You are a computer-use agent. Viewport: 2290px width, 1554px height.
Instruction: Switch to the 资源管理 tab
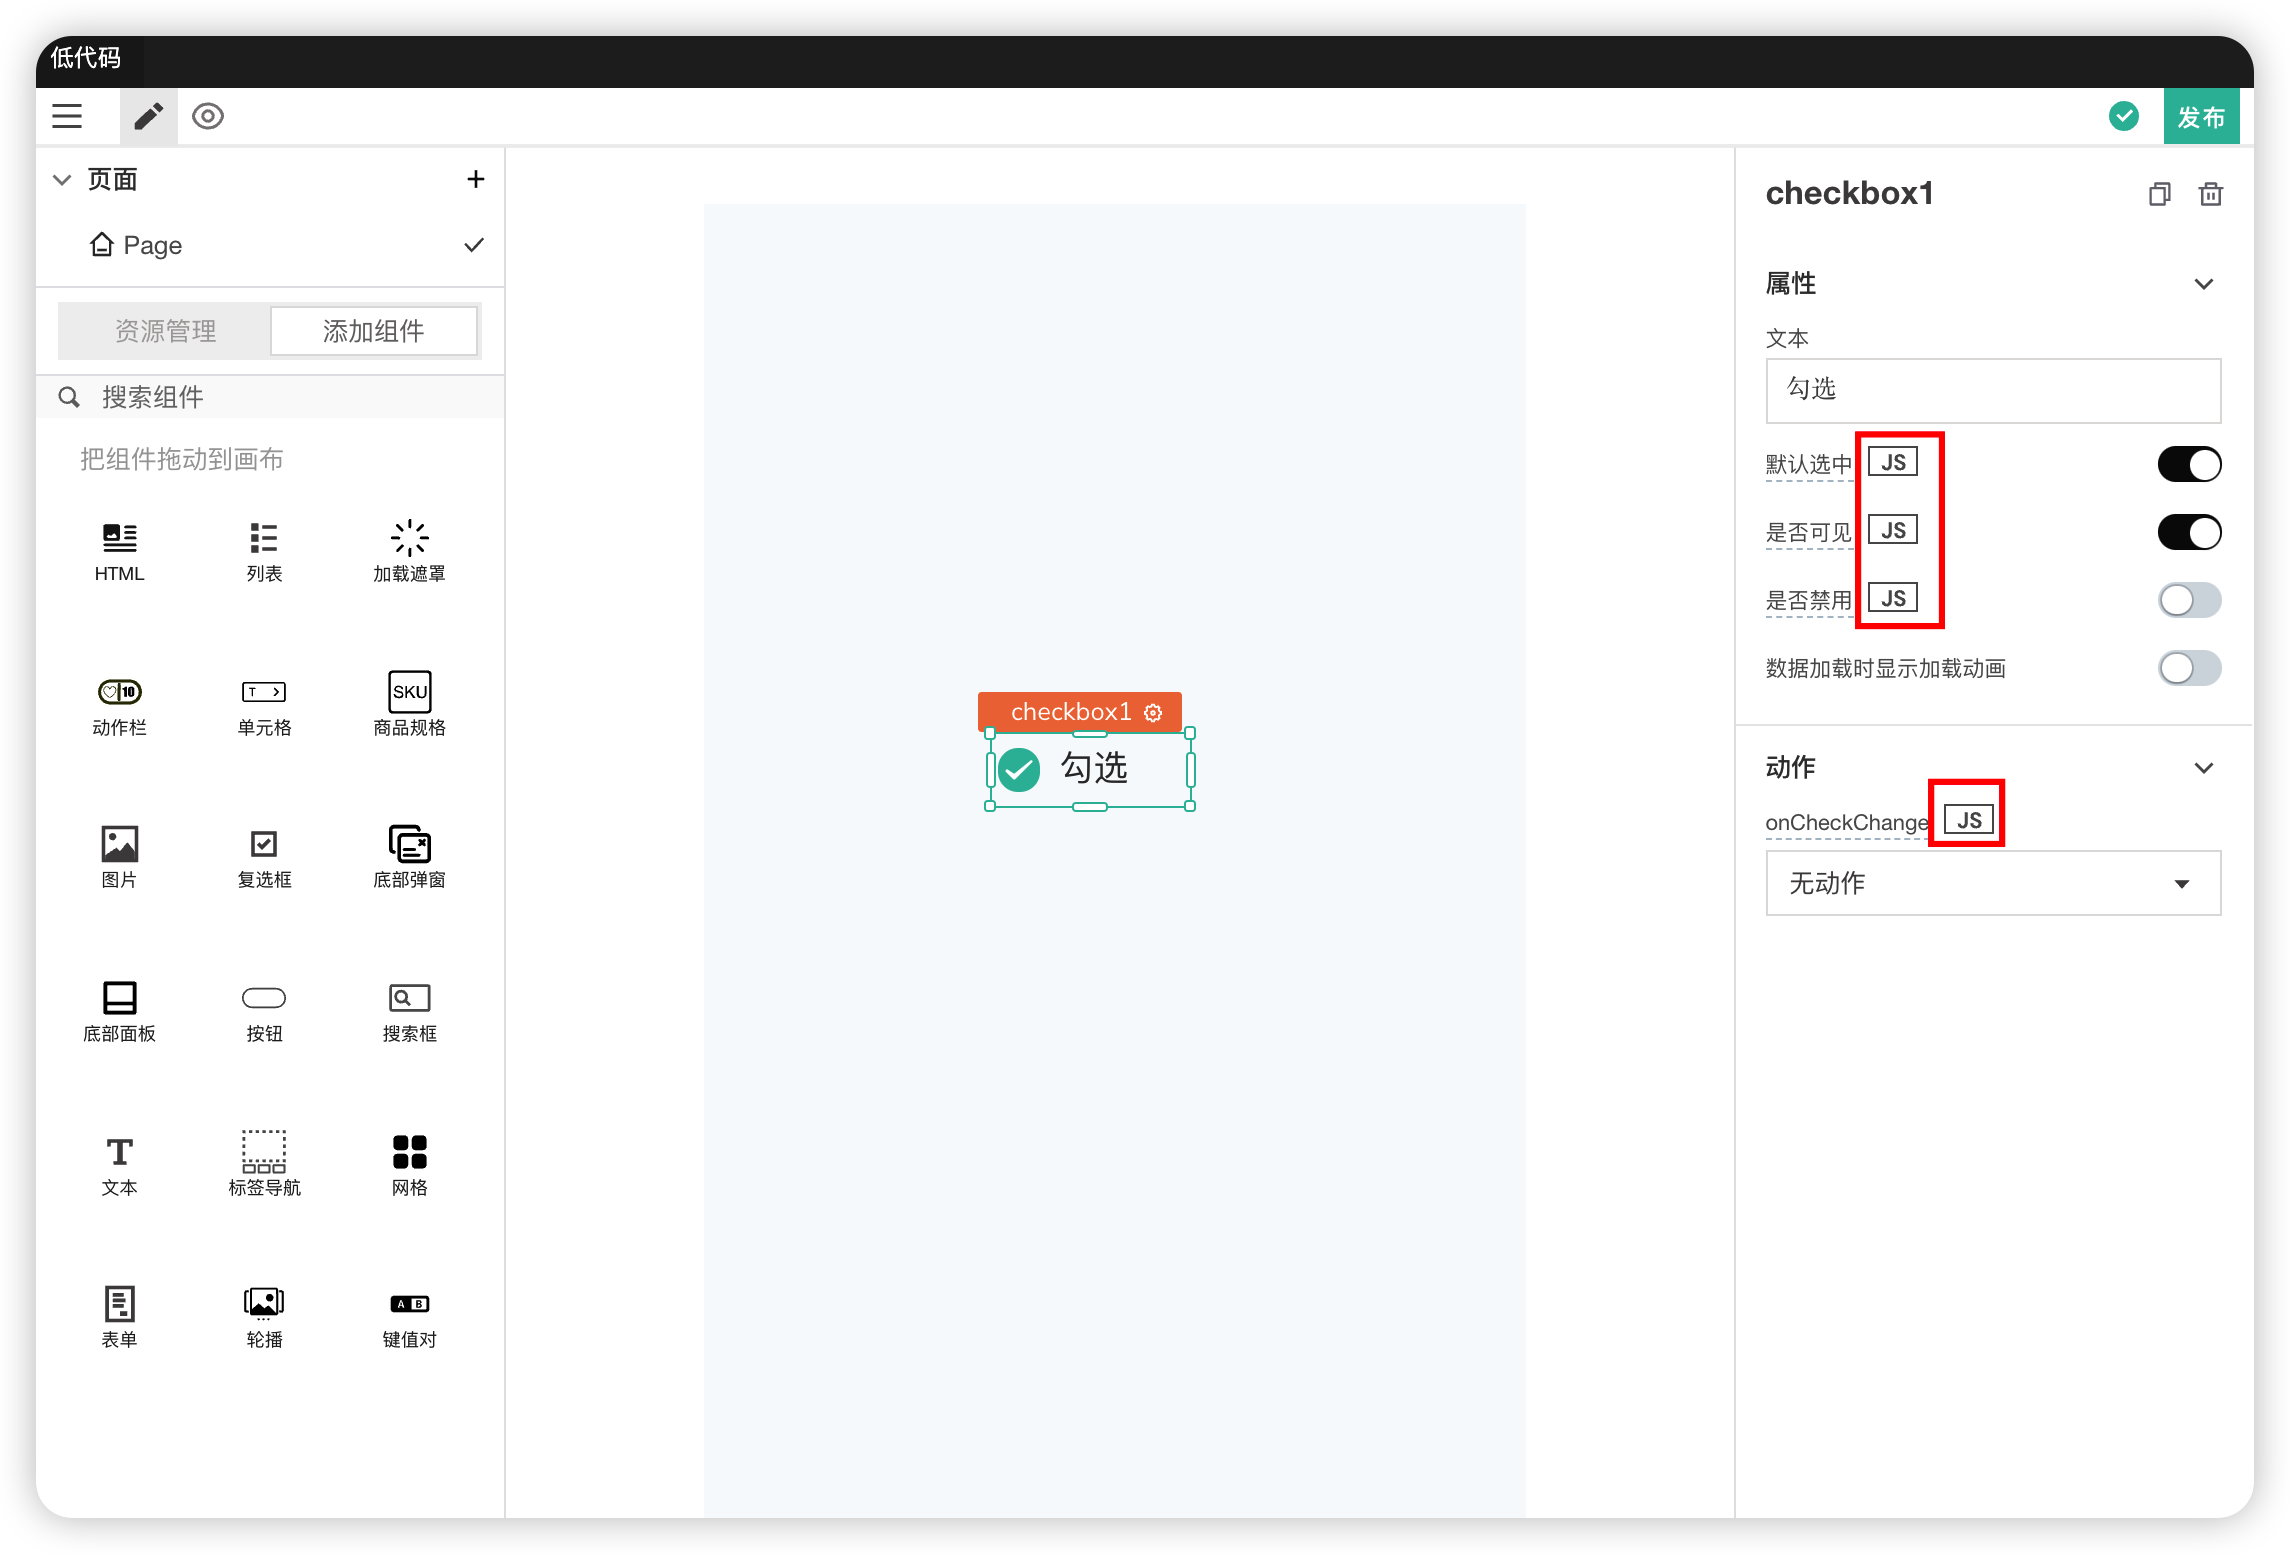pyautogui.click(x=165, y=331)
